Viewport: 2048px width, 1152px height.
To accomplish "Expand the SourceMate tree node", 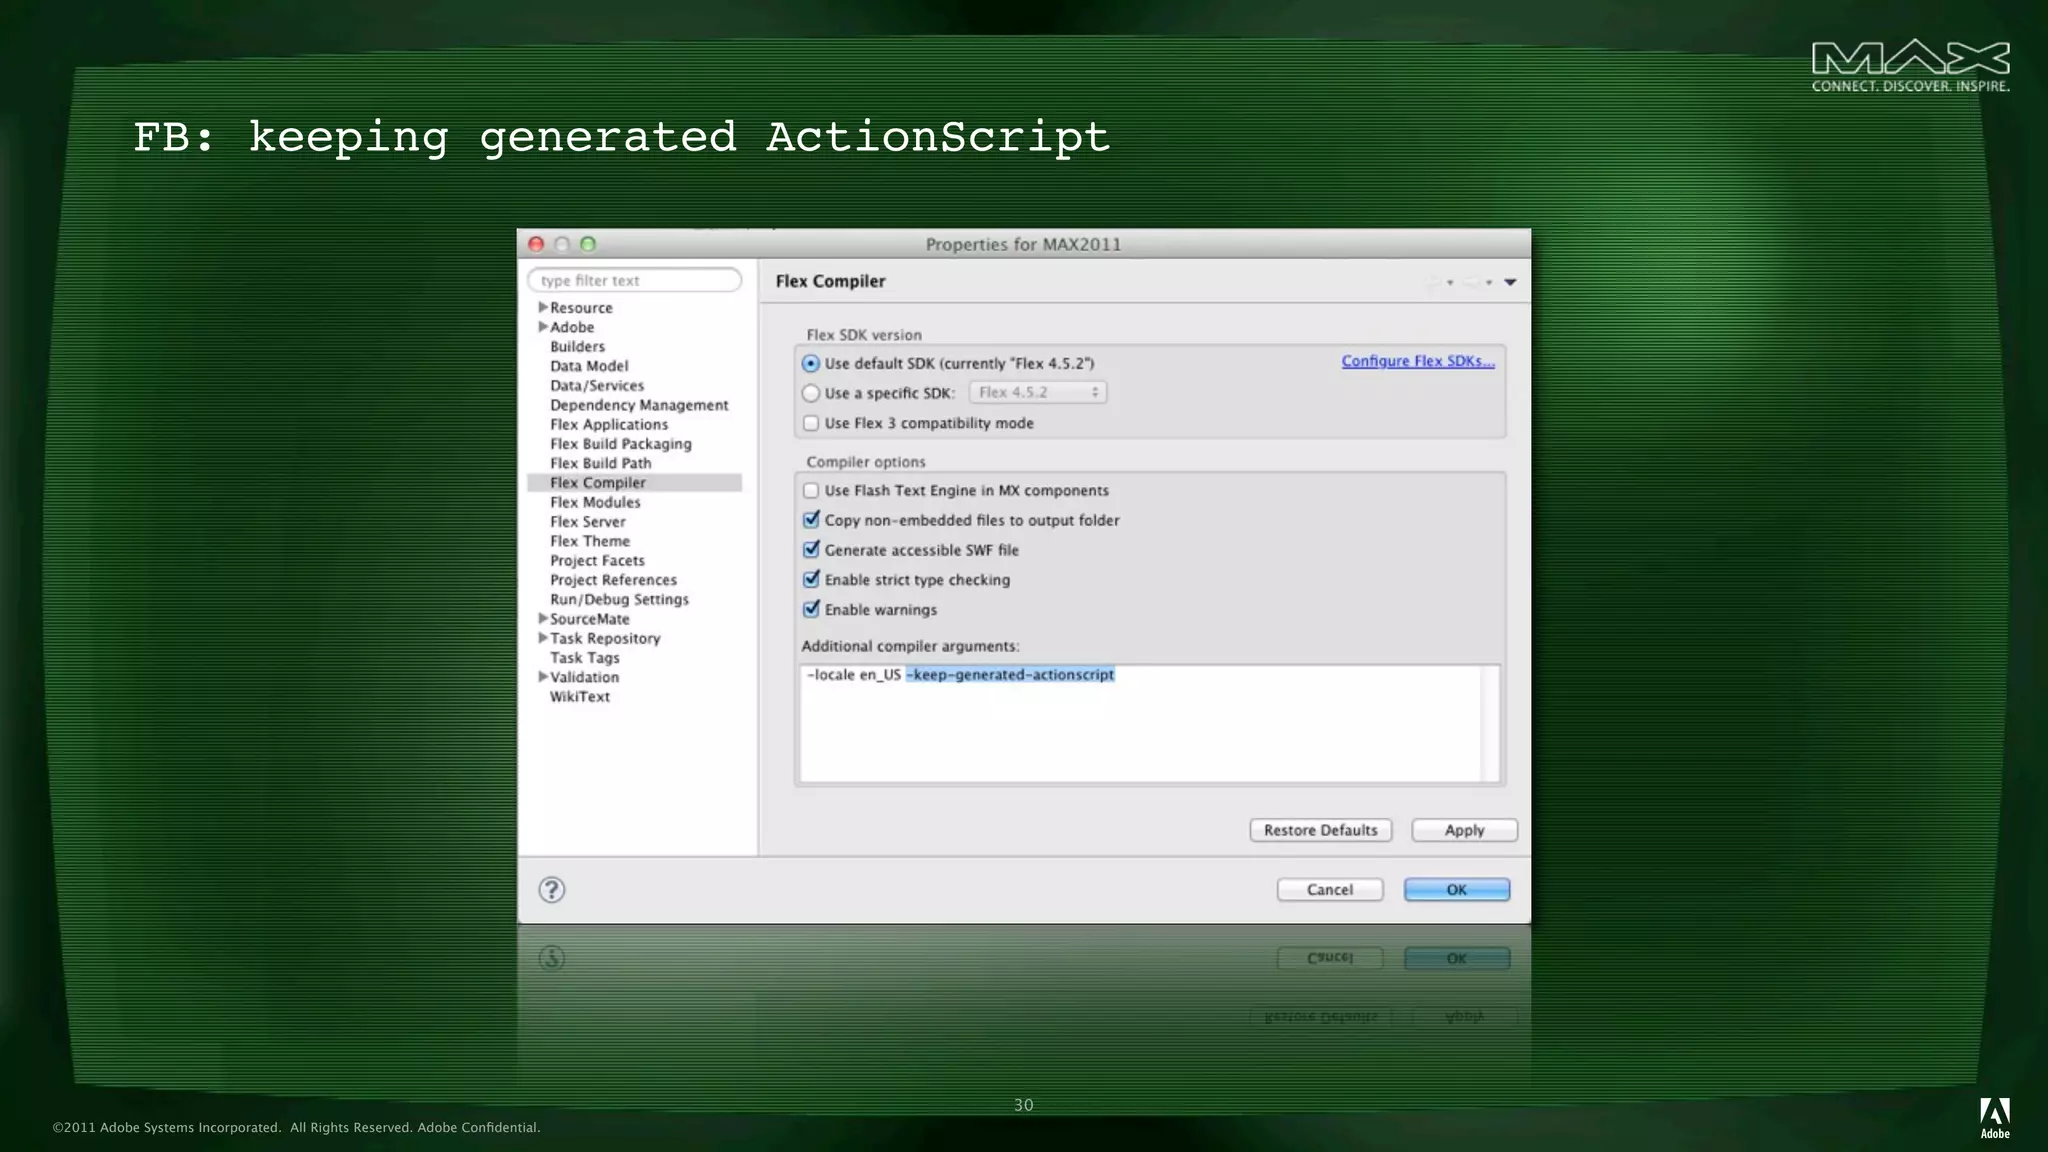I will (x=543, y=618).
